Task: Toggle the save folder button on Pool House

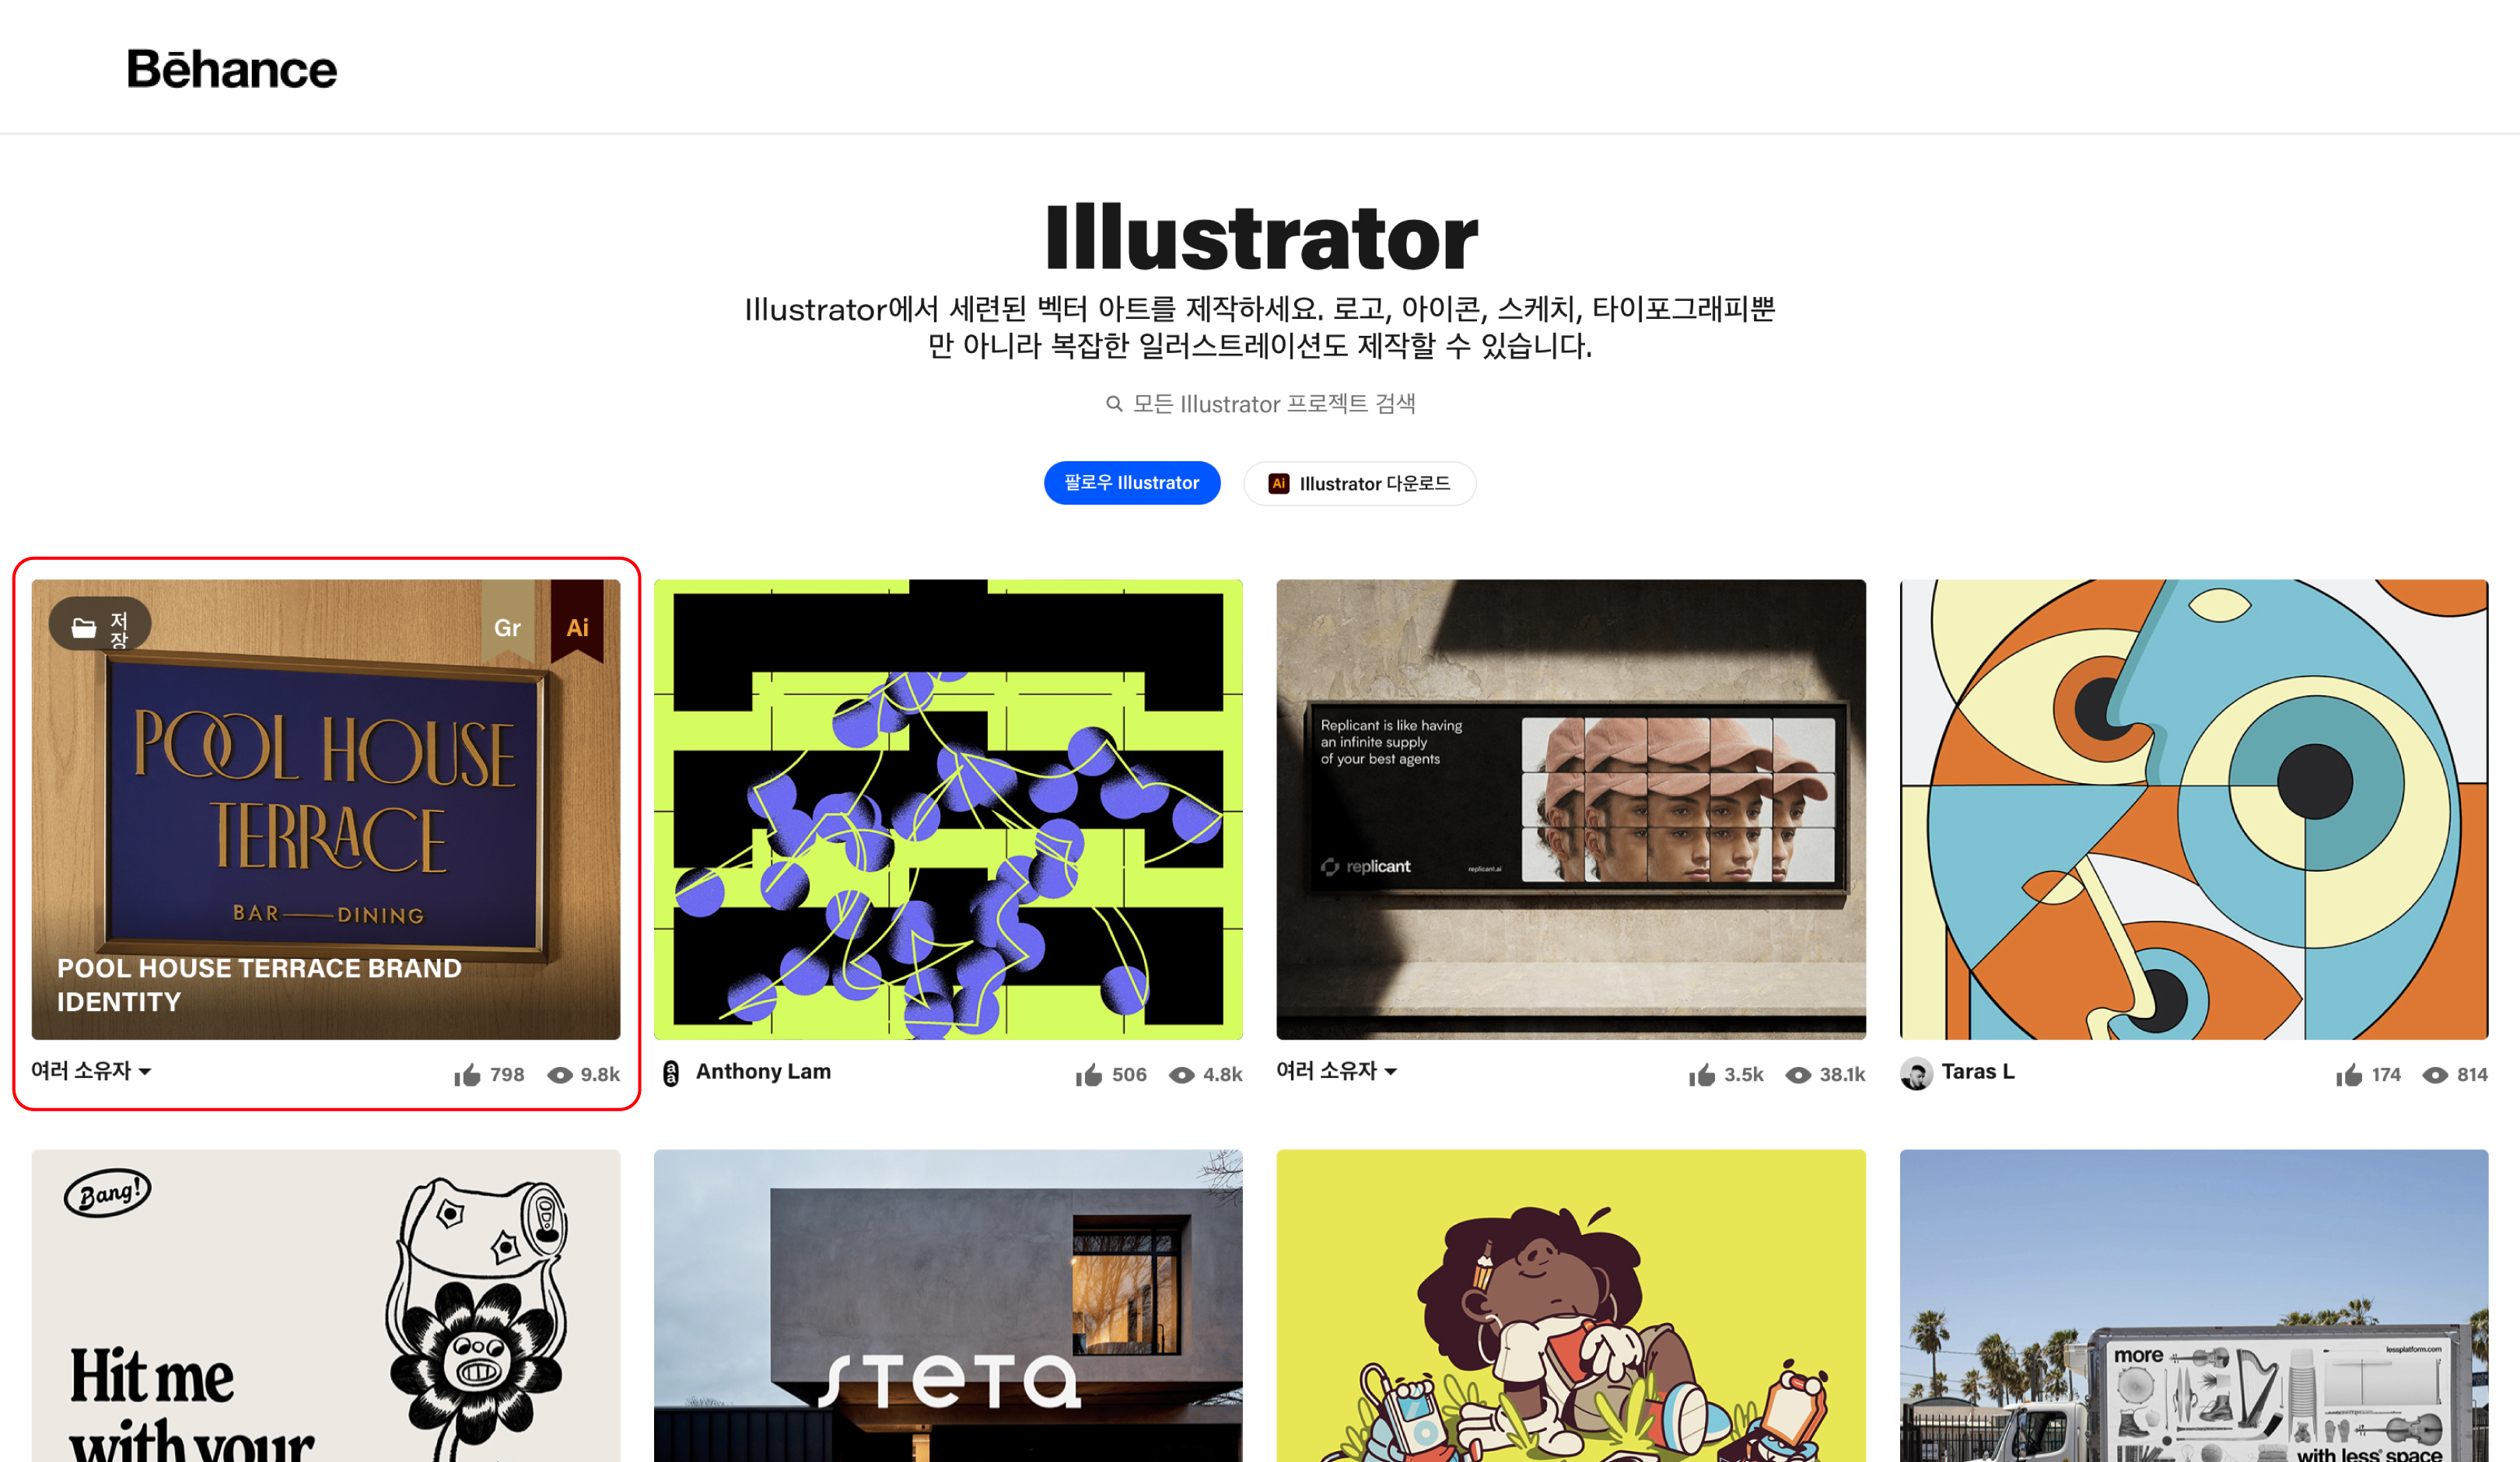Action: pyautogui.click(x=100, y=626)
